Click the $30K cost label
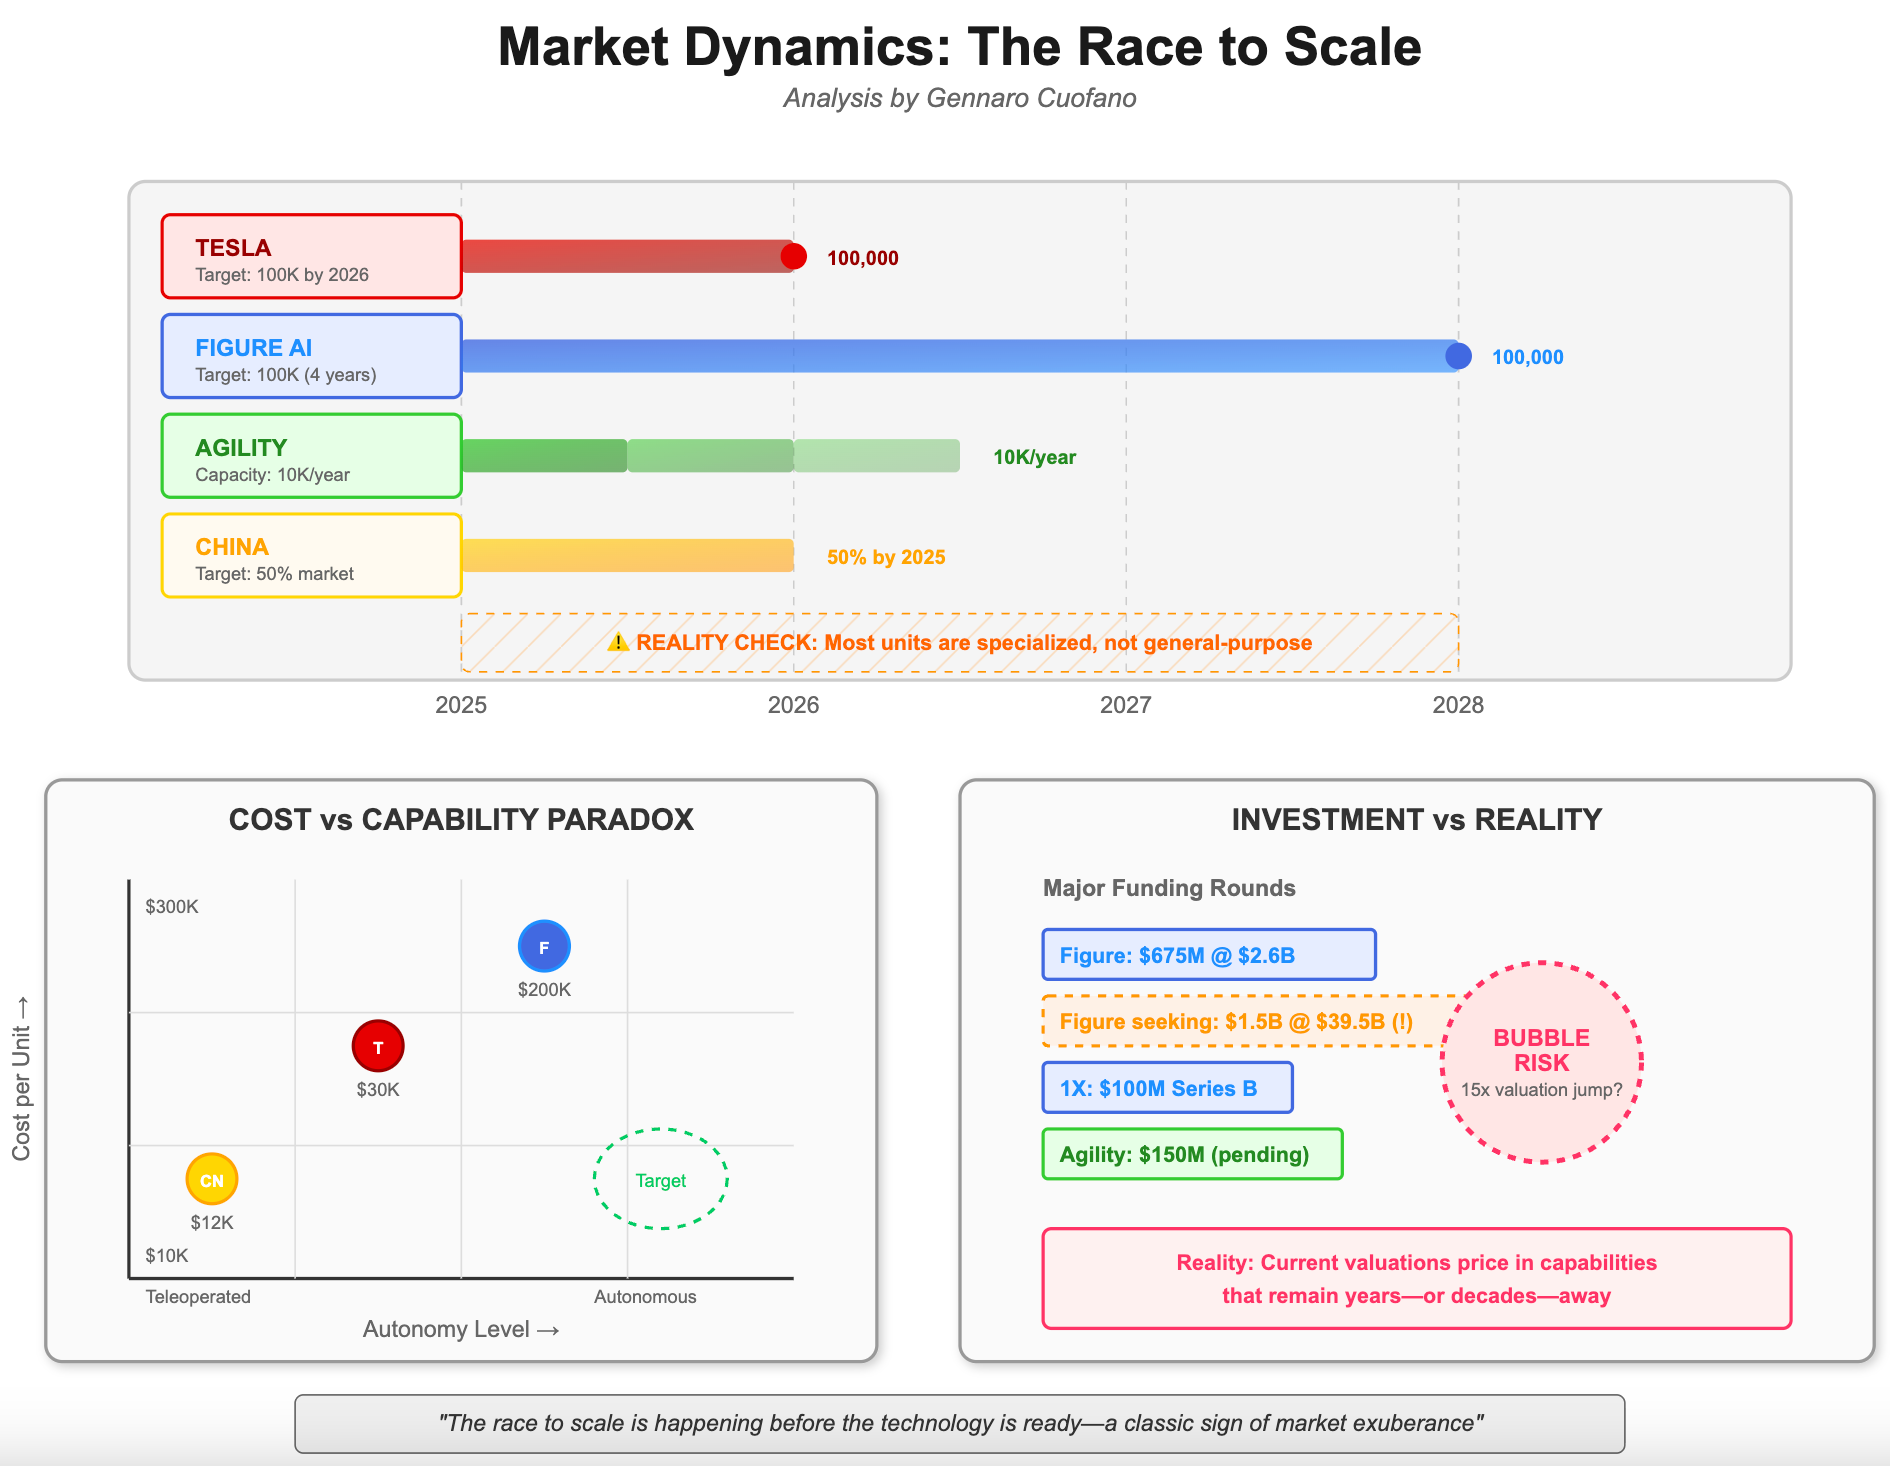The width and height of the screenshot is (1890, 1466). pyautogui.click(x=378, y=1090)
